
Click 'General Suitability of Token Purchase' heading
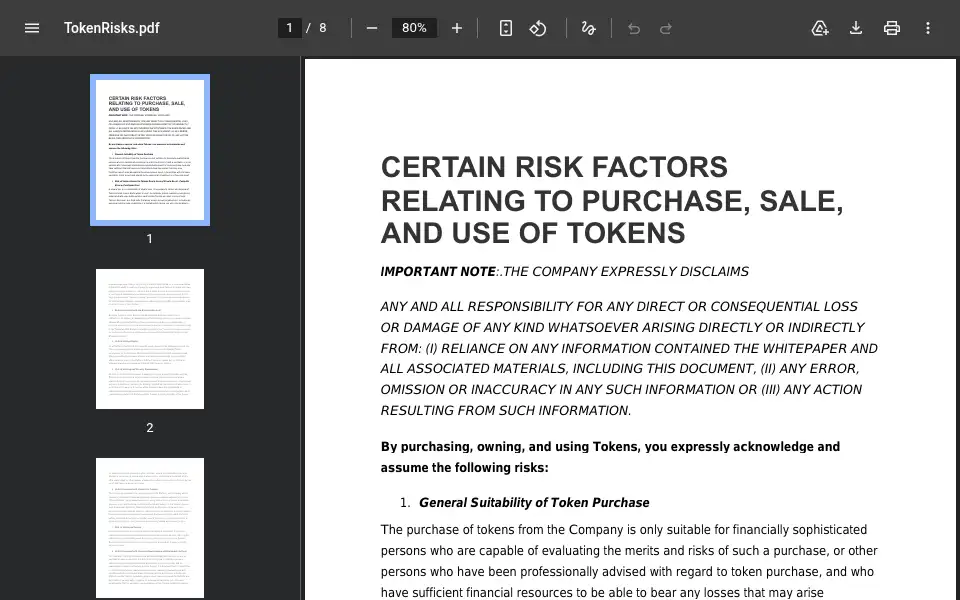[534, 503]
